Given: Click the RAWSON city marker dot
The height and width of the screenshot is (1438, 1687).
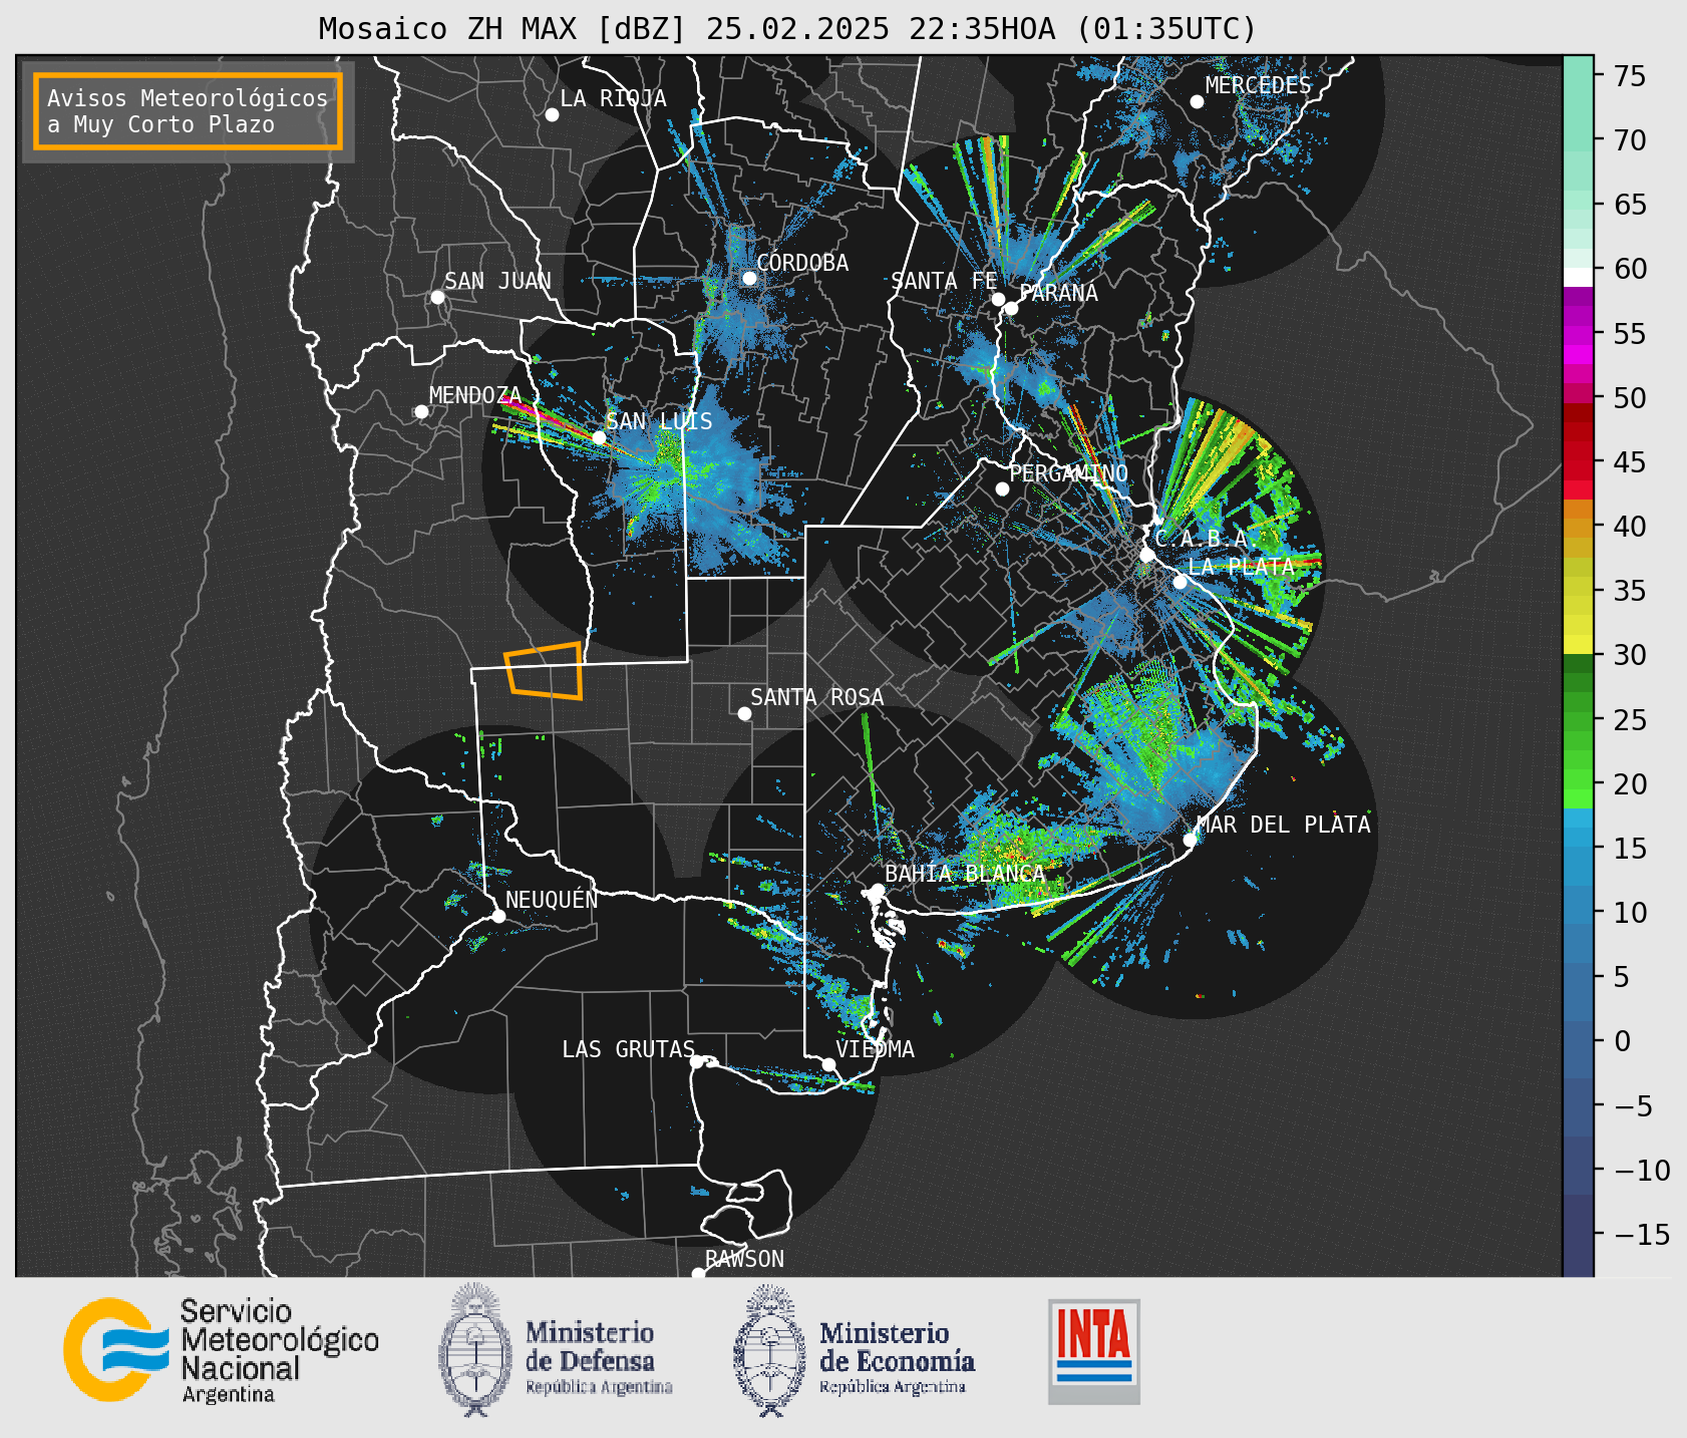Looking at the screenshot, I should pyautogui.click(x=698, y=1274).
